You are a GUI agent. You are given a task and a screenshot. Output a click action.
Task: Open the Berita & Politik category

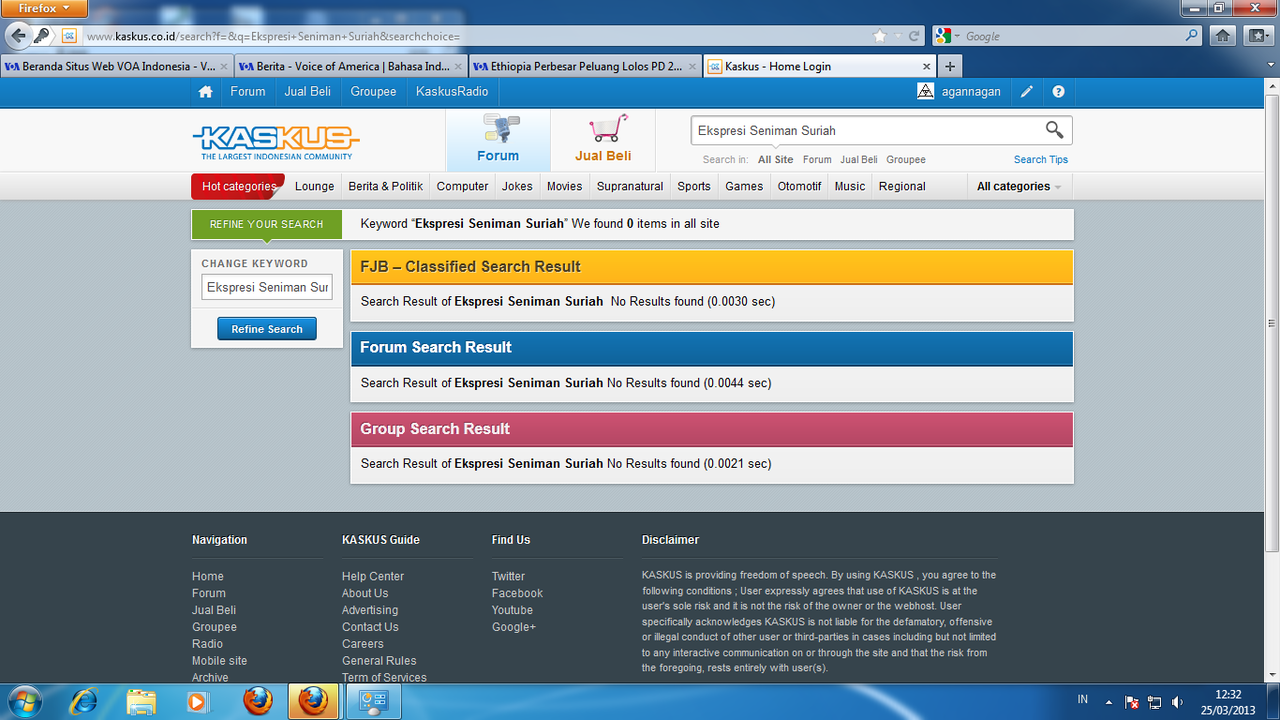[386, 186]
